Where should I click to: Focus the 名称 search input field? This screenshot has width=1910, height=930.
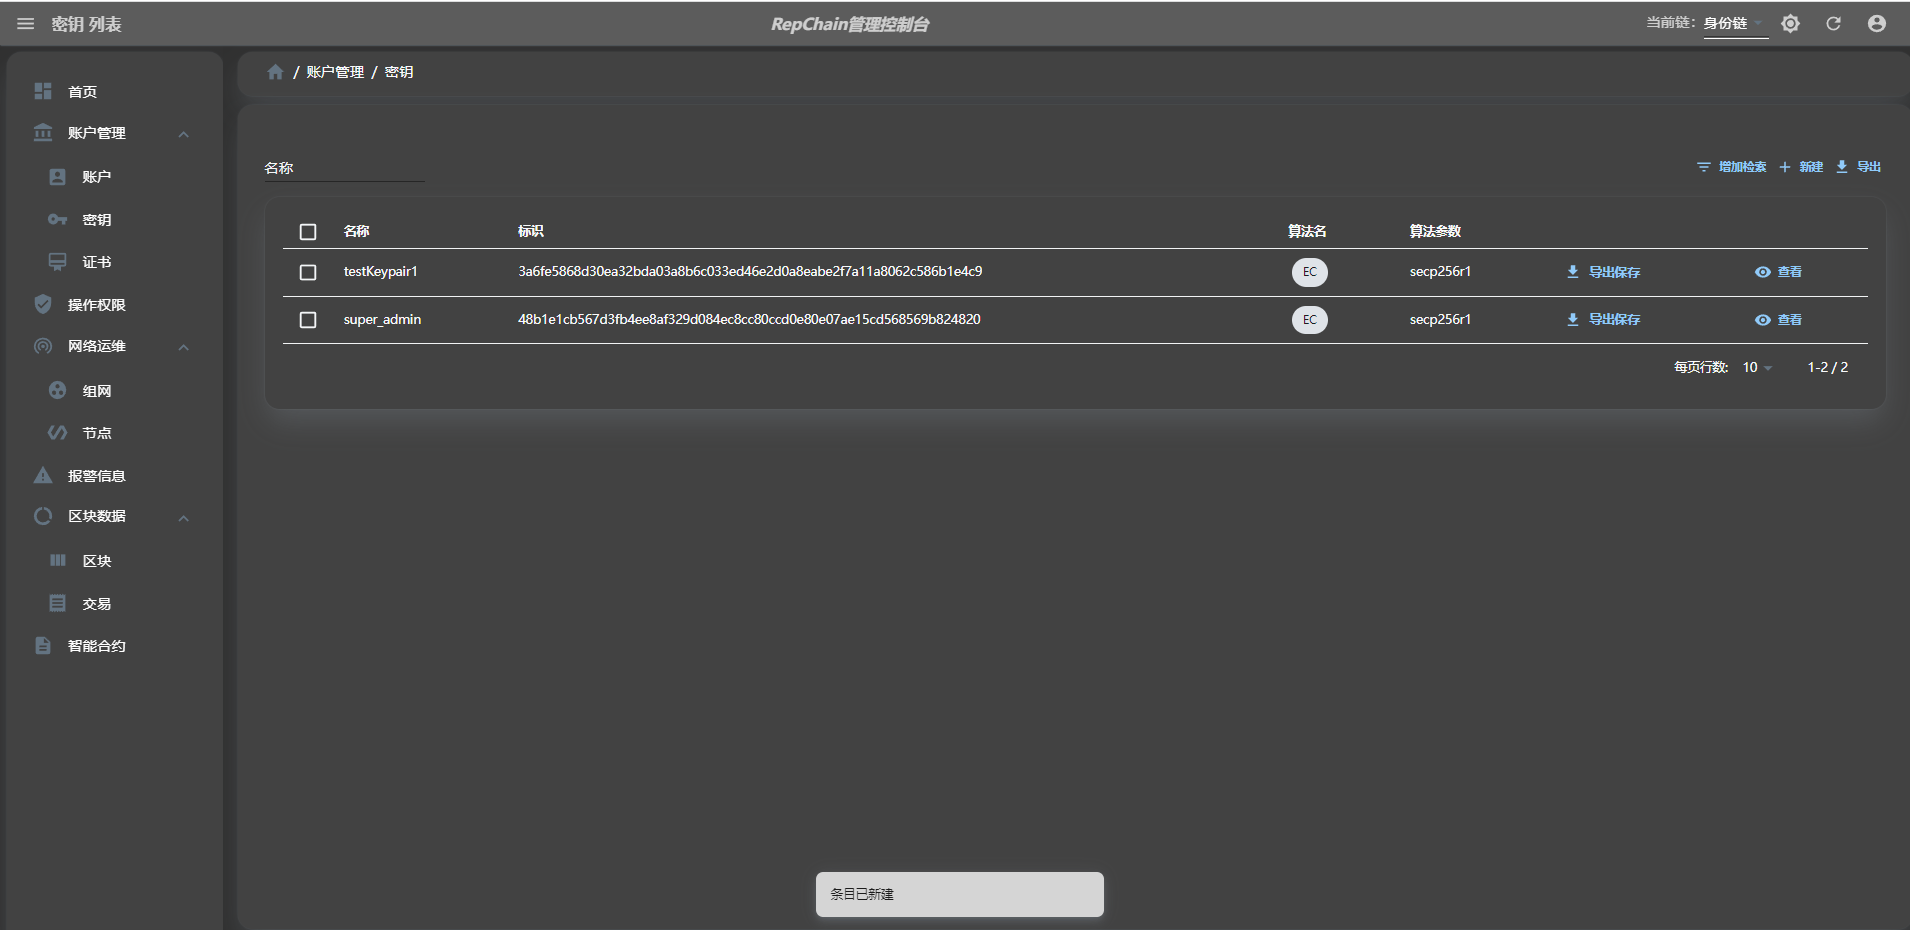point(344,168)
